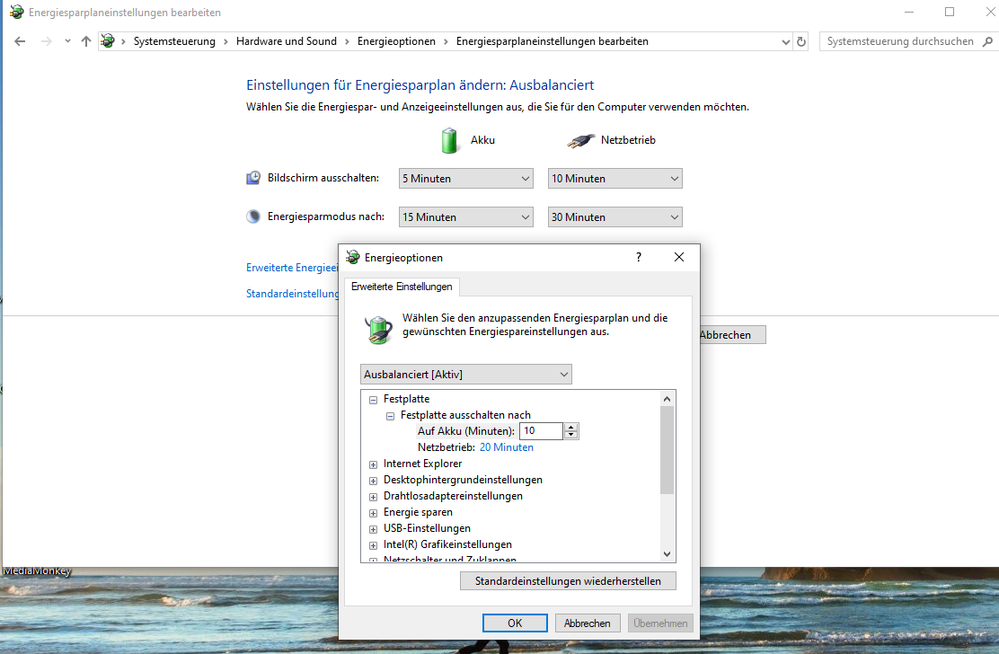Click the 20 Minuten Netzbetrieb link
Screen dimensions: 999x654
[x=506, y=447]
